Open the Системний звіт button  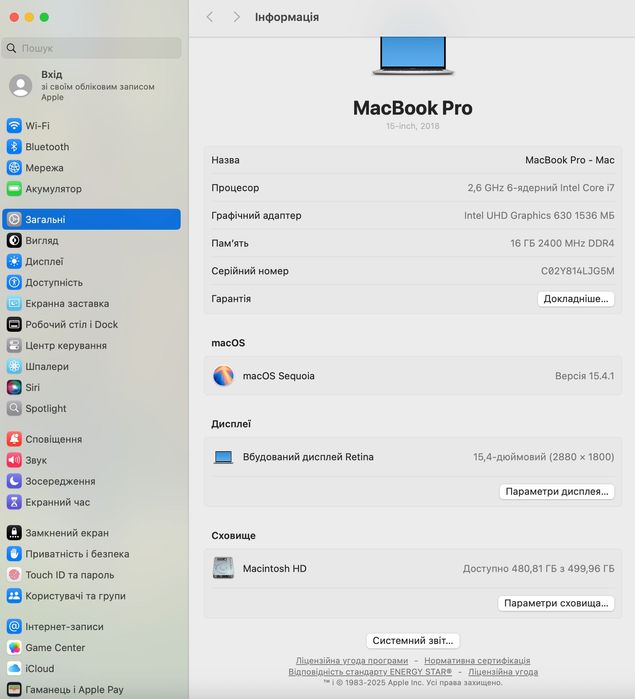pos(413,641)
